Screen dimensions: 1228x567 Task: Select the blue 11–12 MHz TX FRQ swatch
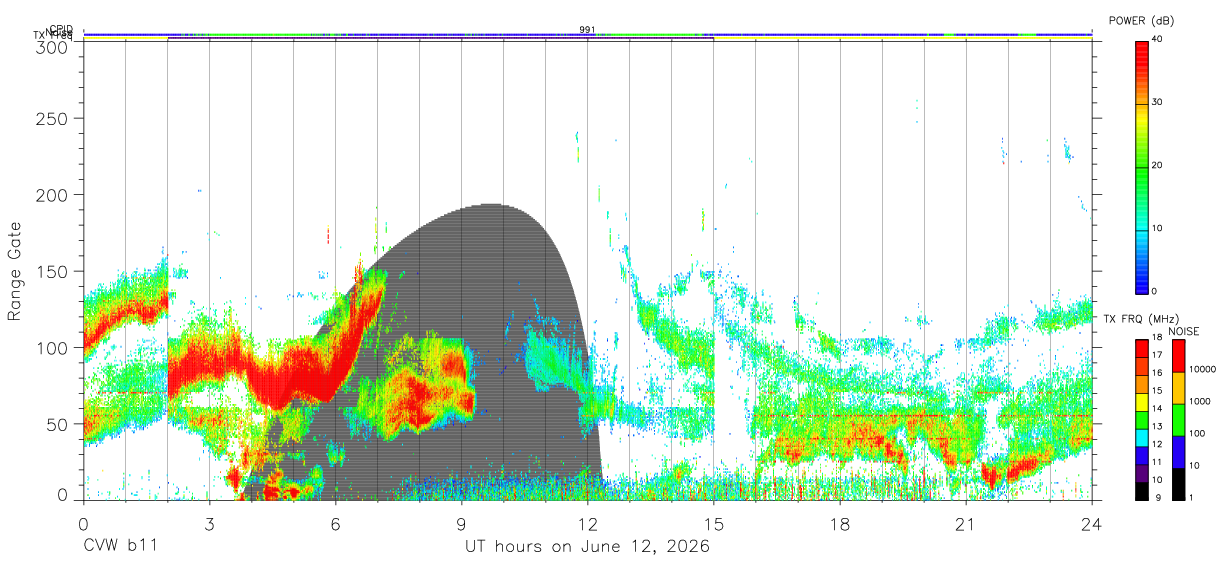coord(1142,456)
